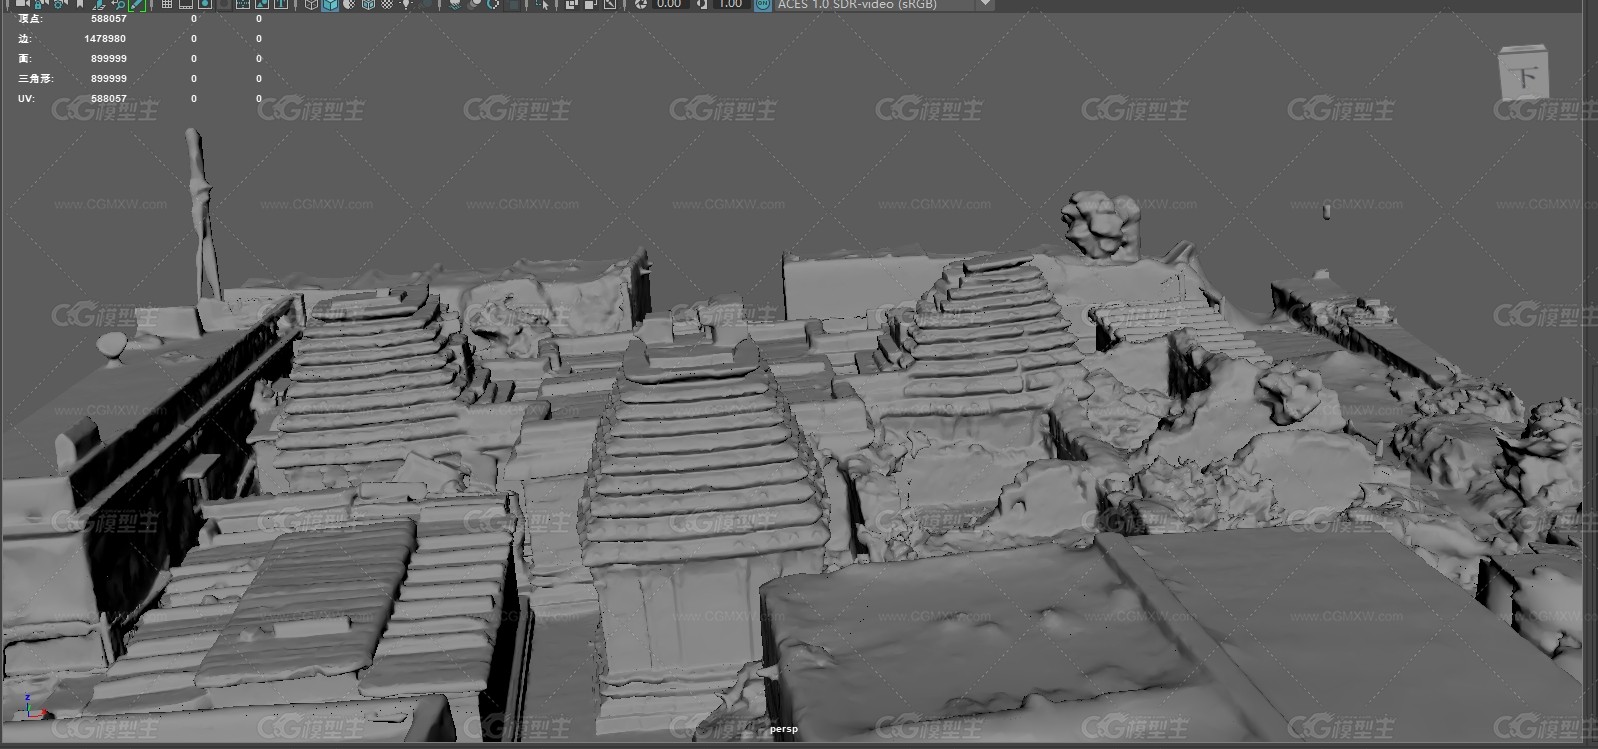This screenshot has height=749, width=1598.
Task: Click the Use Default Material icon
Action: click(x=349, y=5)
